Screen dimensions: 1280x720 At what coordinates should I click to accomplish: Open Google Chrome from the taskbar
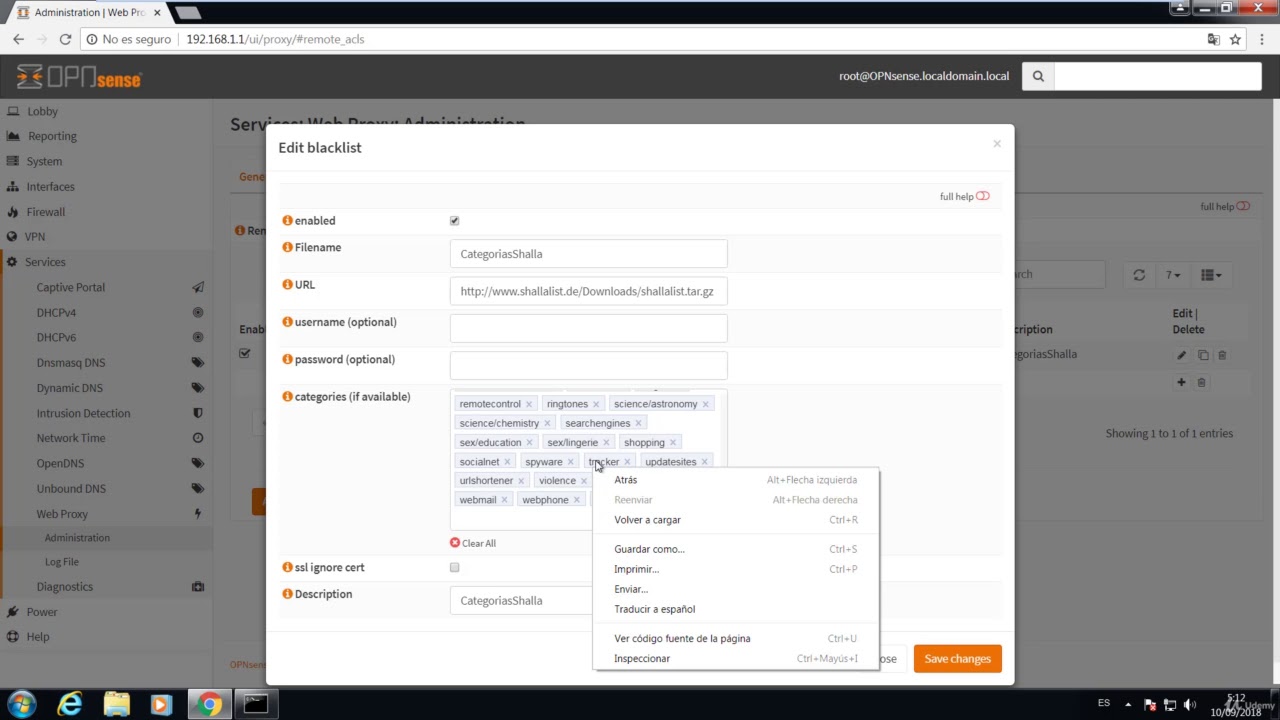(x=209, y=704)
